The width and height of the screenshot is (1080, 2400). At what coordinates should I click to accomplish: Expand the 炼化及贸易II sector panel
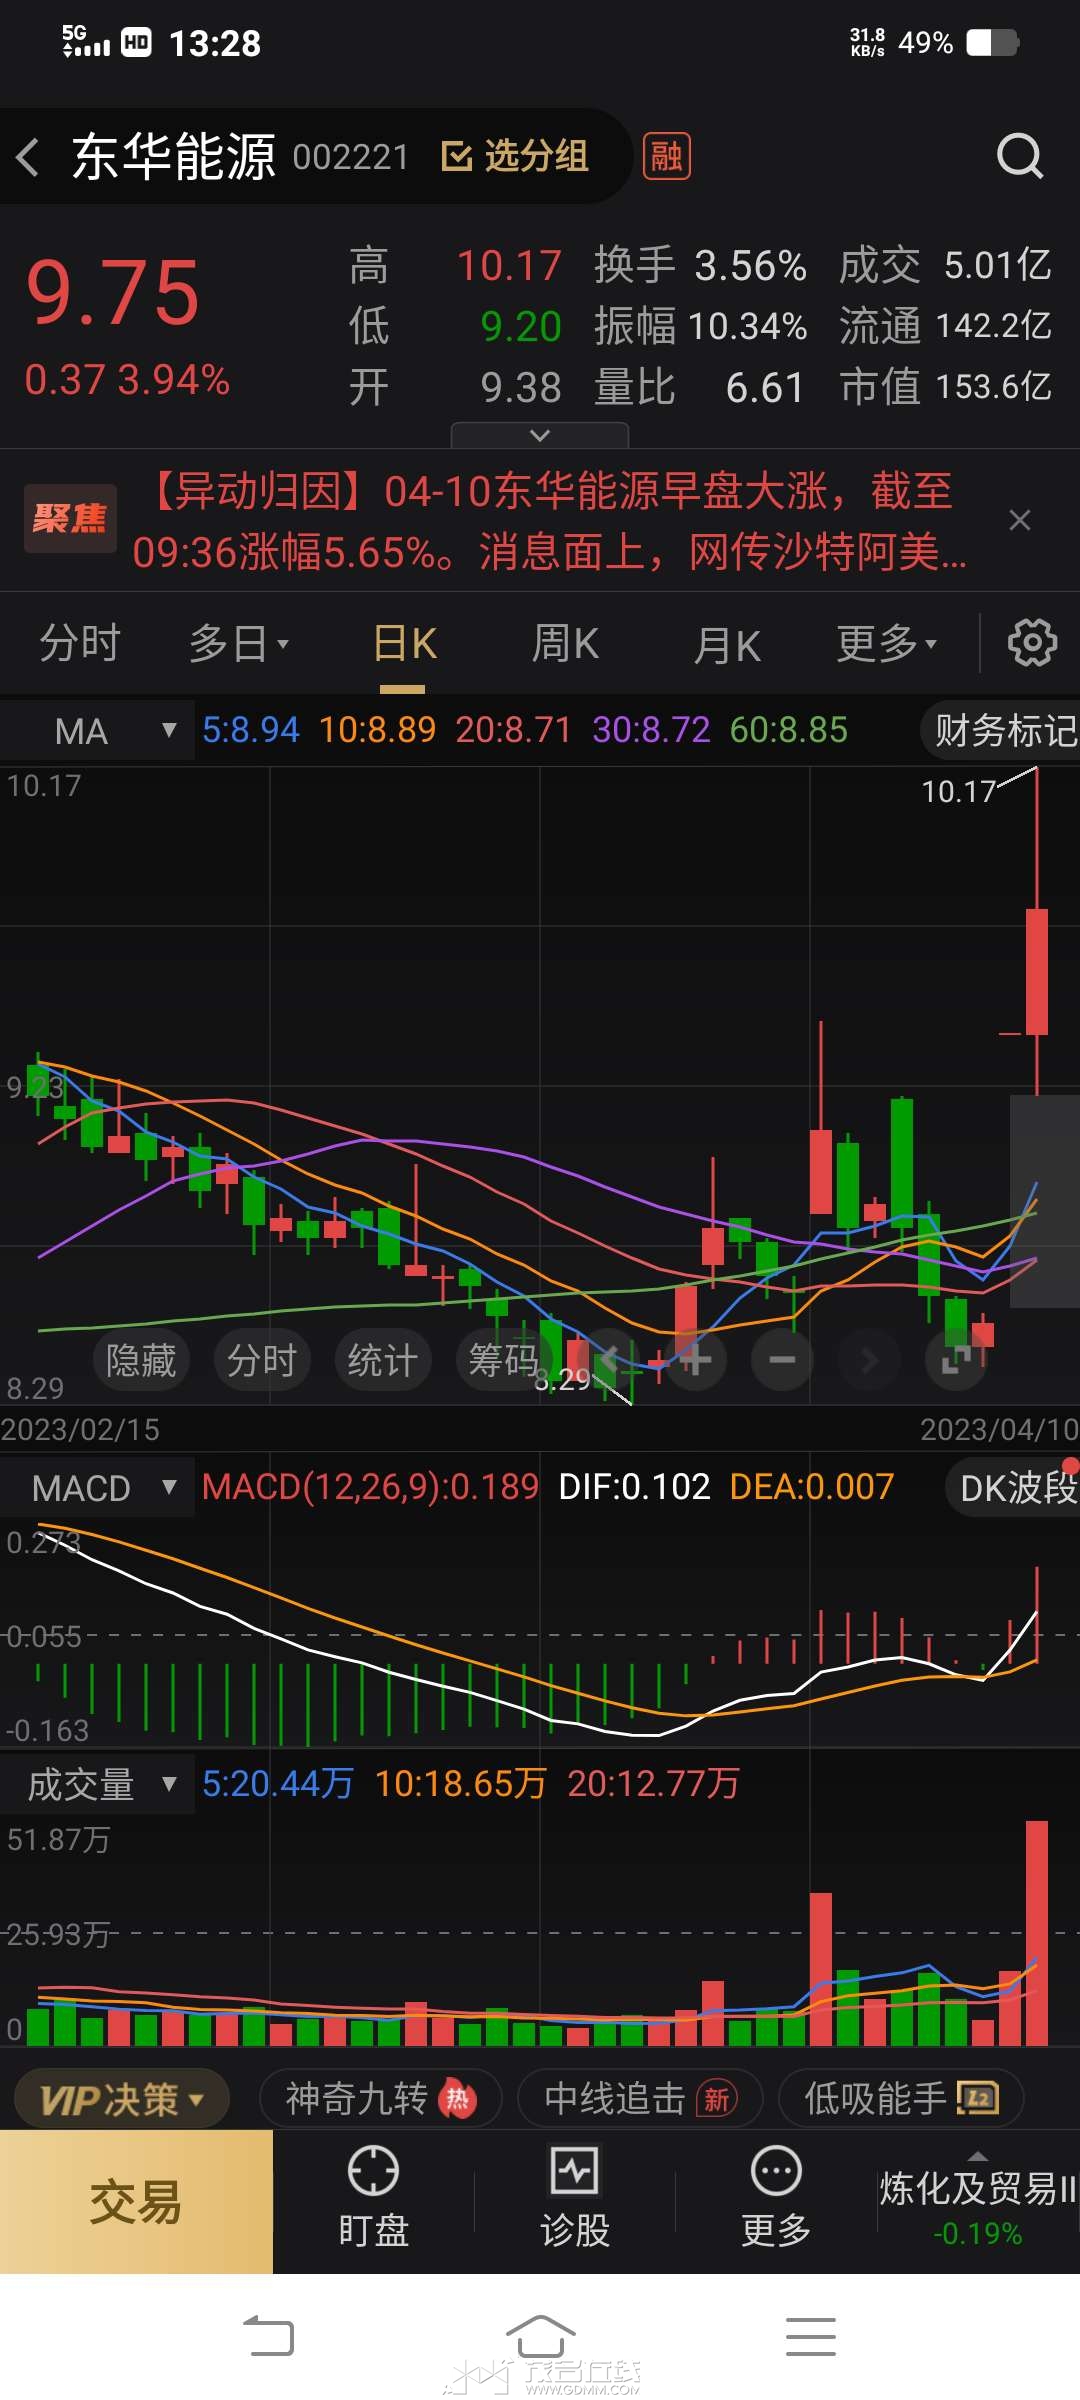point(978,2201)
